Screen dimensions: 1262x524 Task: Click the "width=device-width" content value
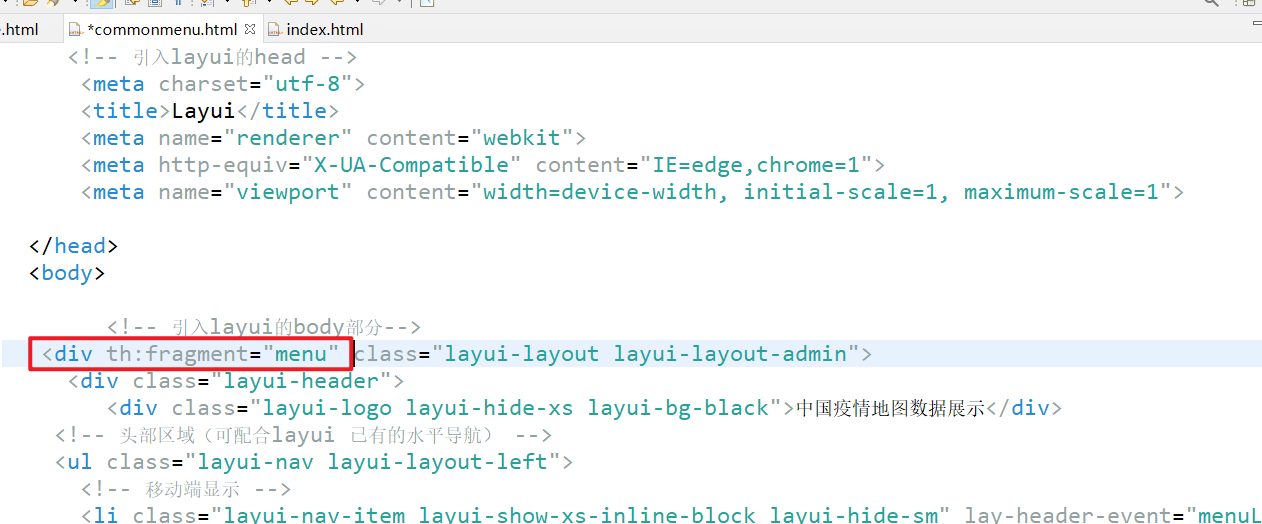(600, 192)
